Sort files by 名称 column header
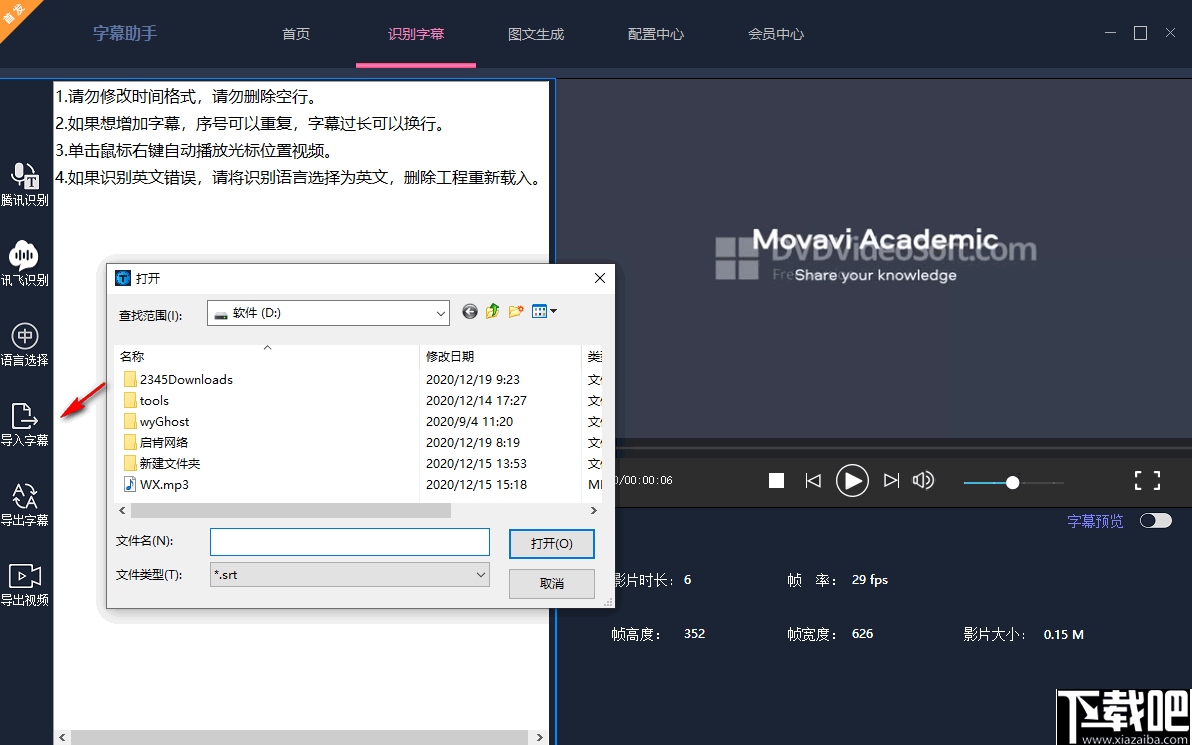1192x745 pixels. pyautogui.click(x=267, y=356)
